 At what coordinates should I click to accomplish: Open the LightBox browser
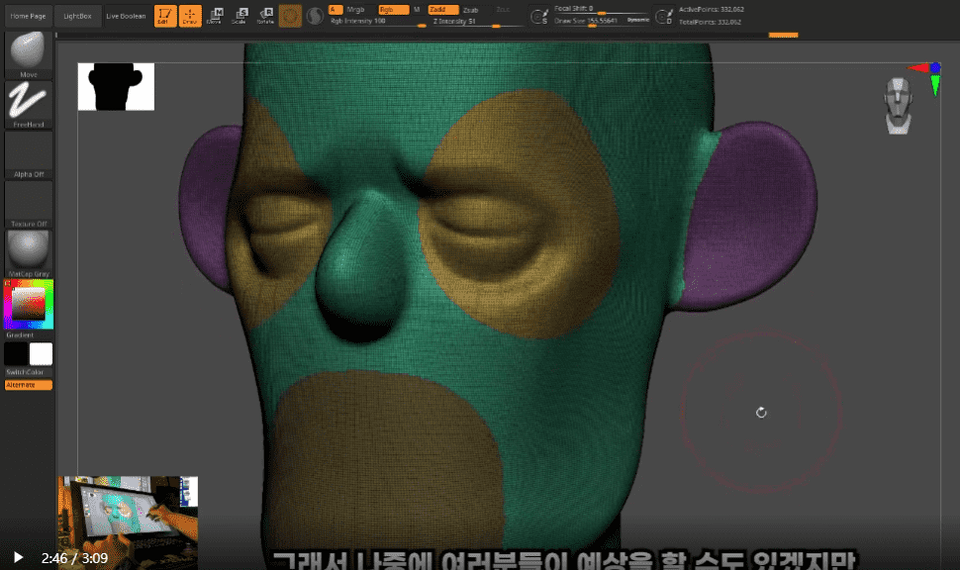tap(77, 16)
